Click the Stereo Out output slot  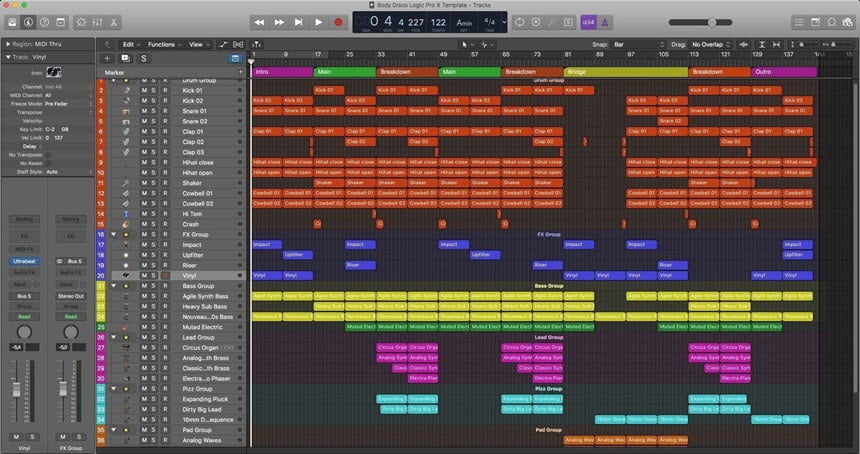71,296
